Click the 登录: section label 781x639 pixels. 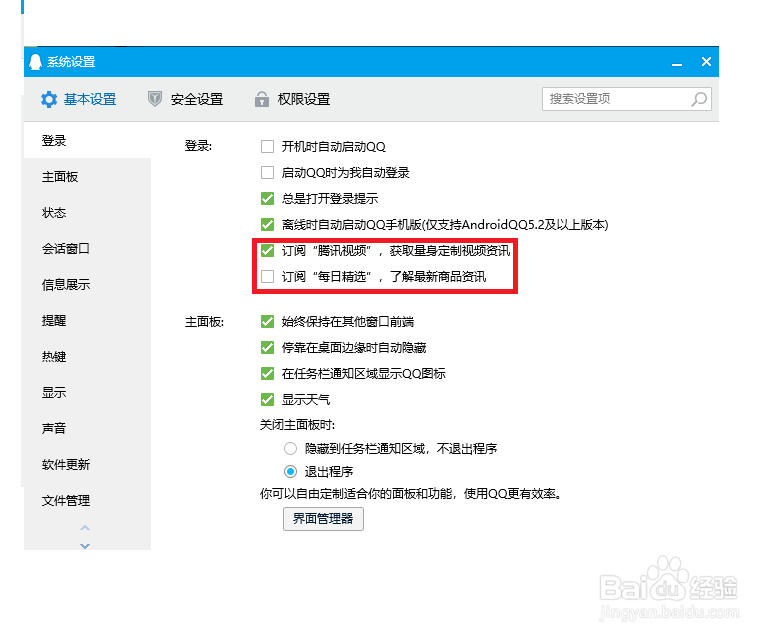(198, 146)
